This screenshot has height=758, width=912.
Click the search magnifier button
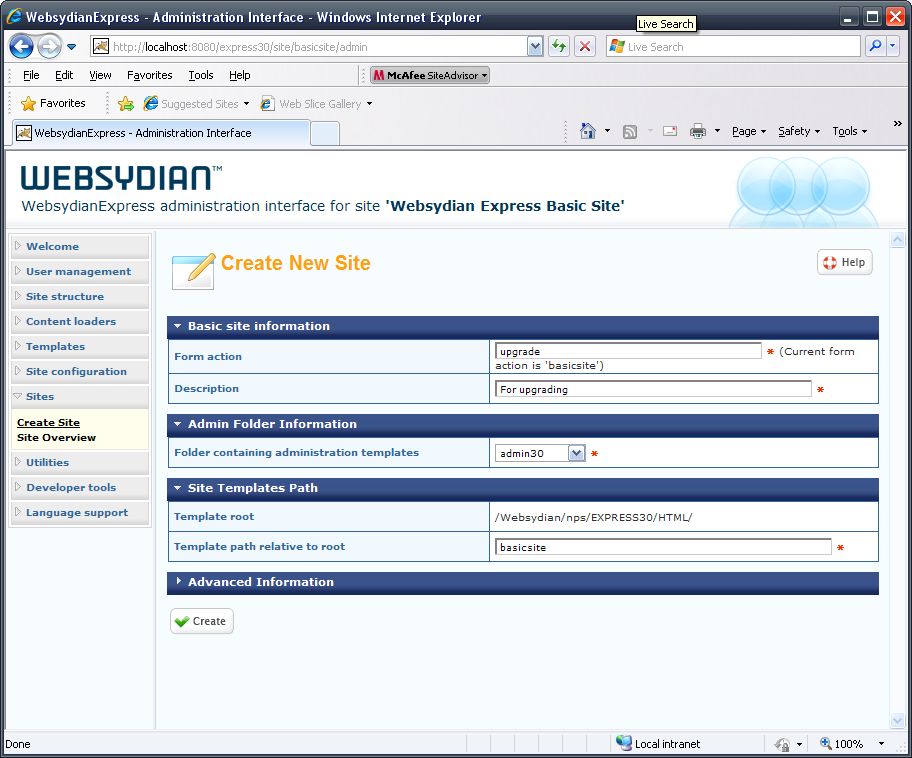(875, 47)
